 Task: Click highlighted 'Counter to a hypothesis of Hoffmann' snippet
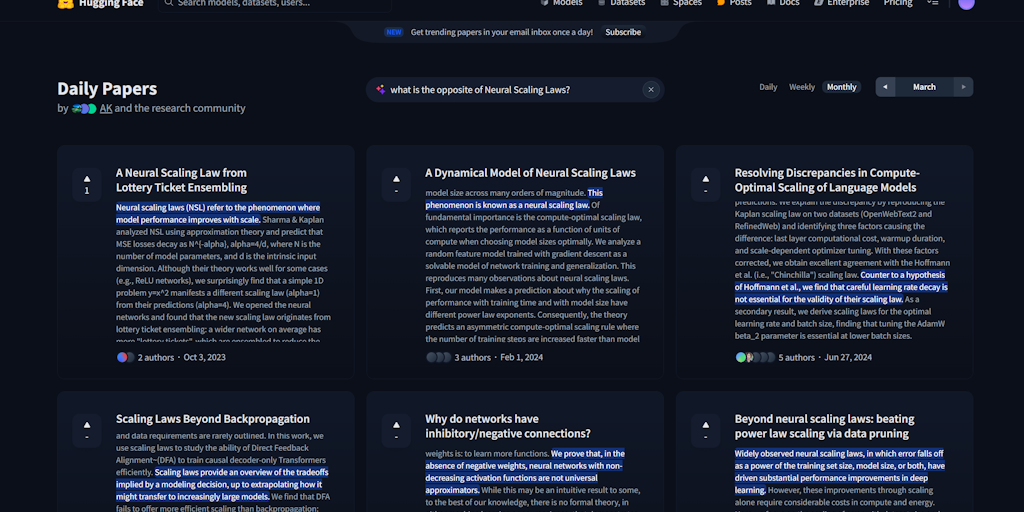[x=841, y=287]
